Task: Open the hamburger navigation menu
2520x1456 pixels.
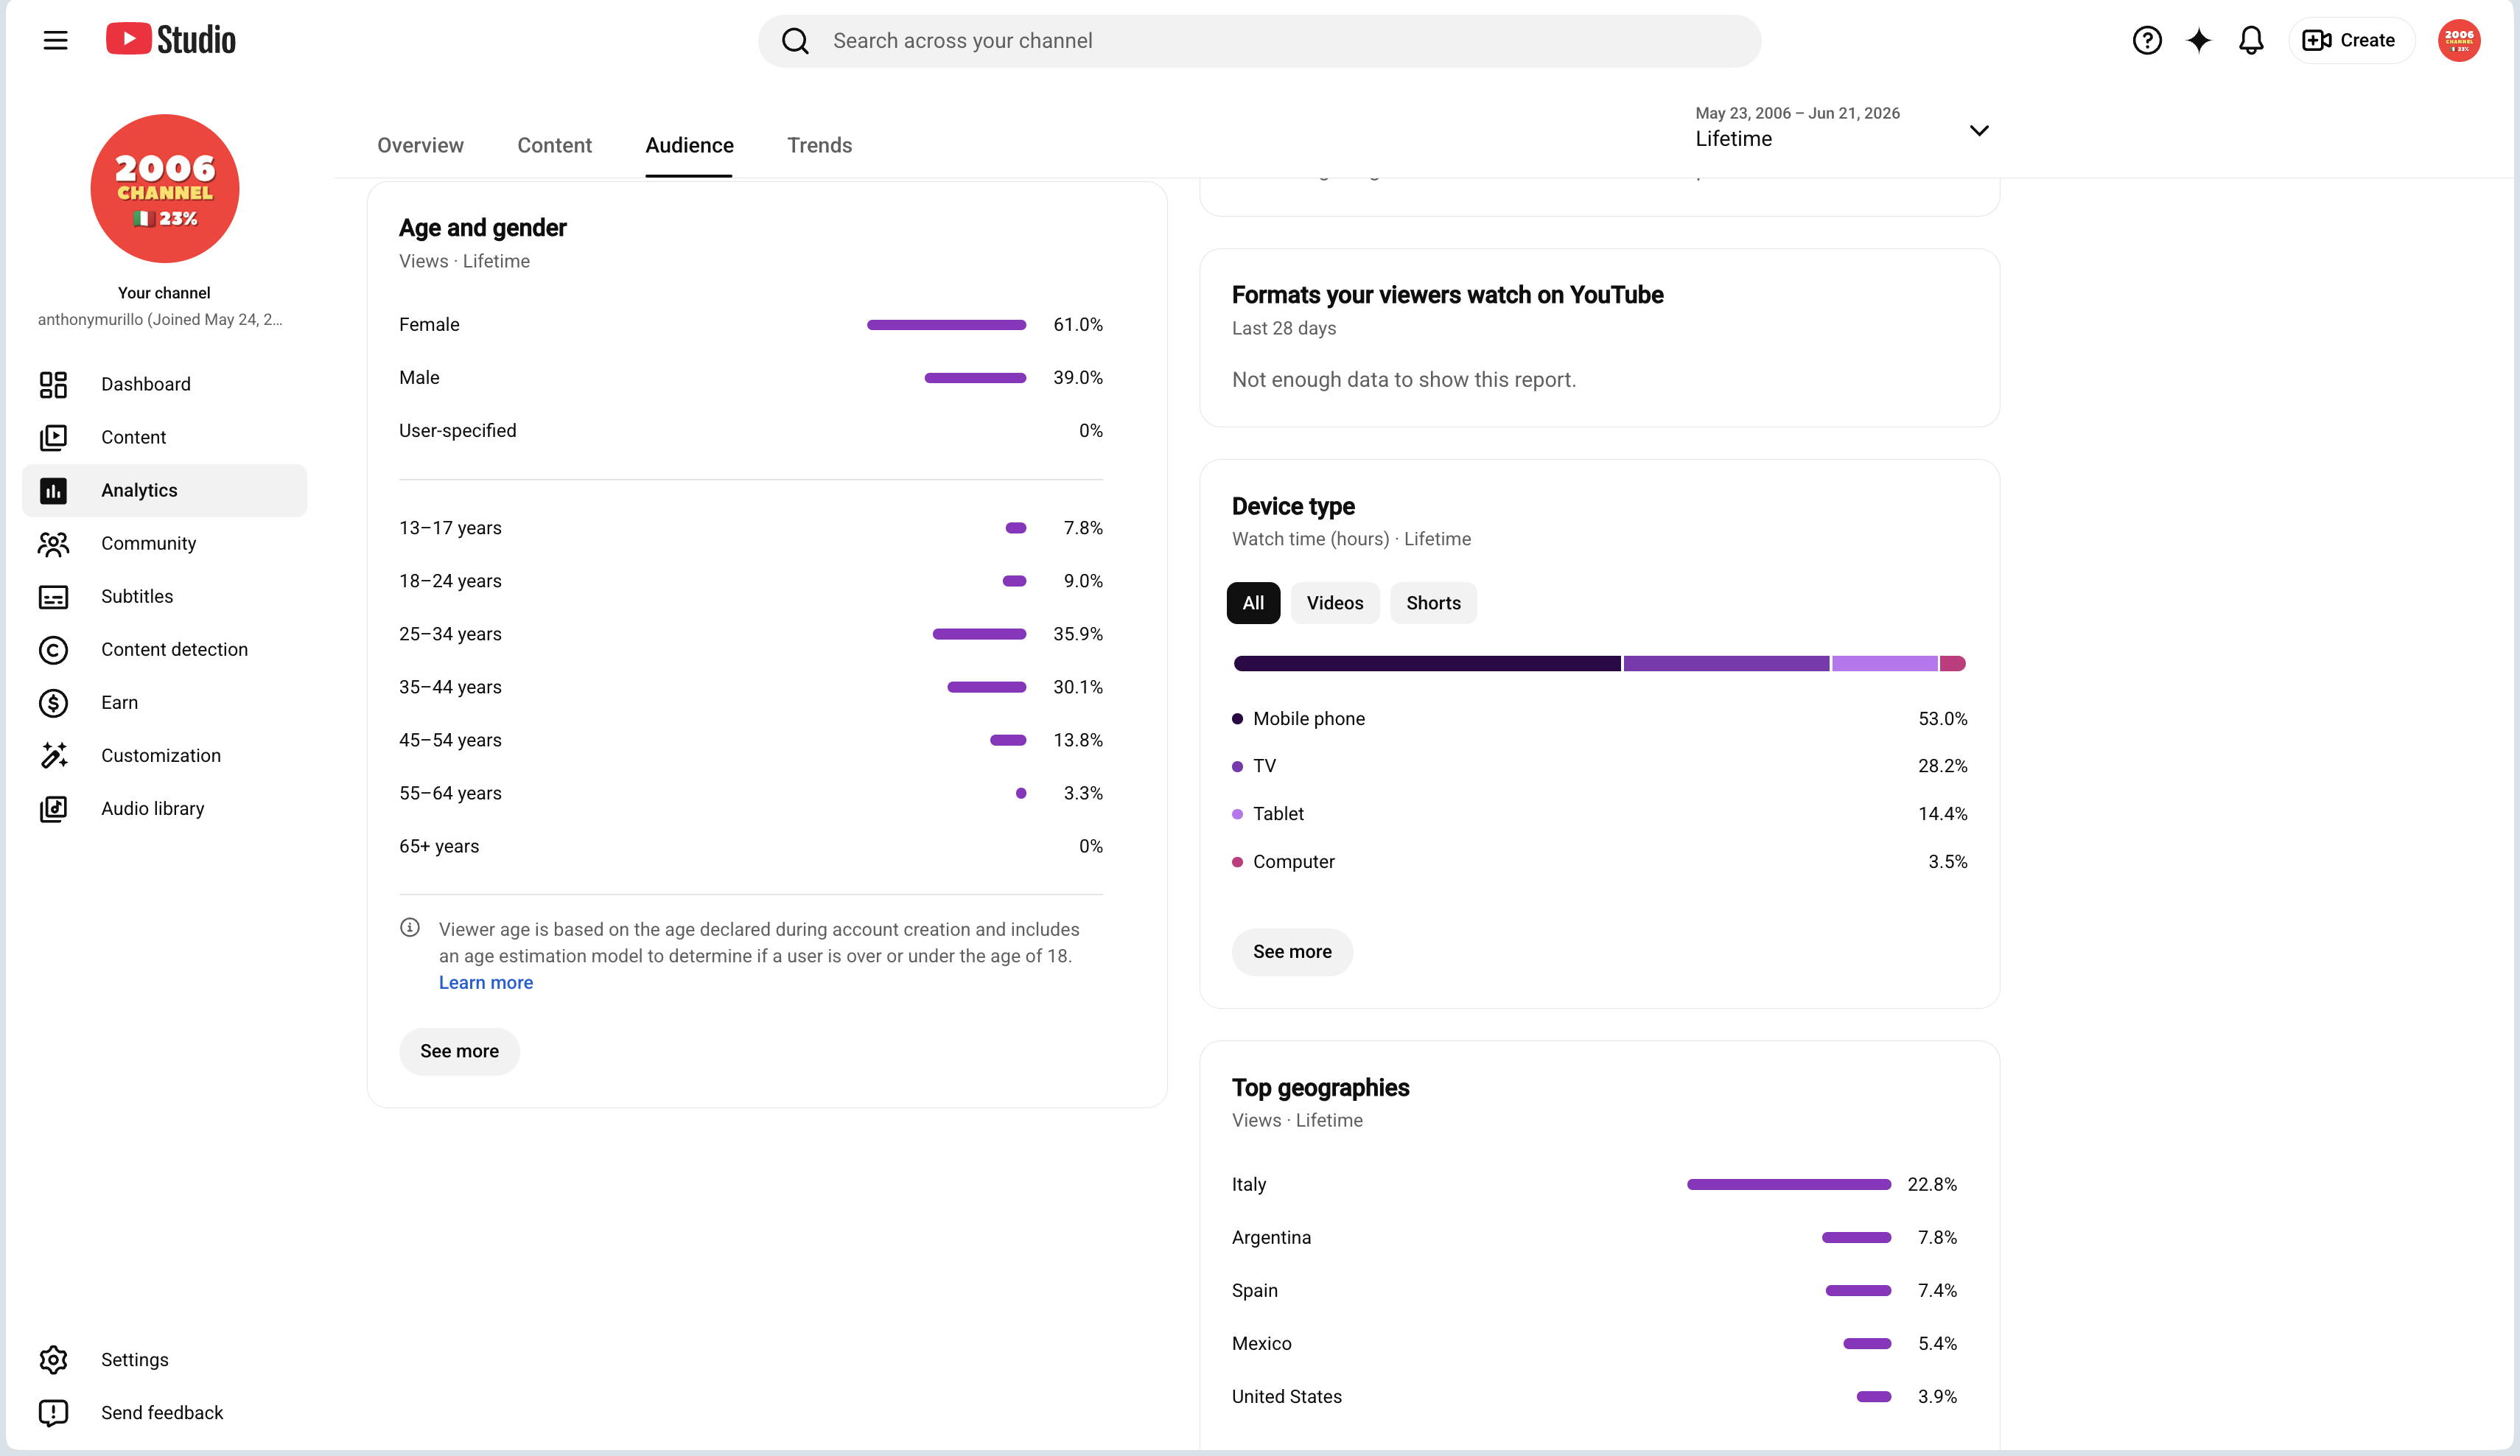Action: point(55,41)
